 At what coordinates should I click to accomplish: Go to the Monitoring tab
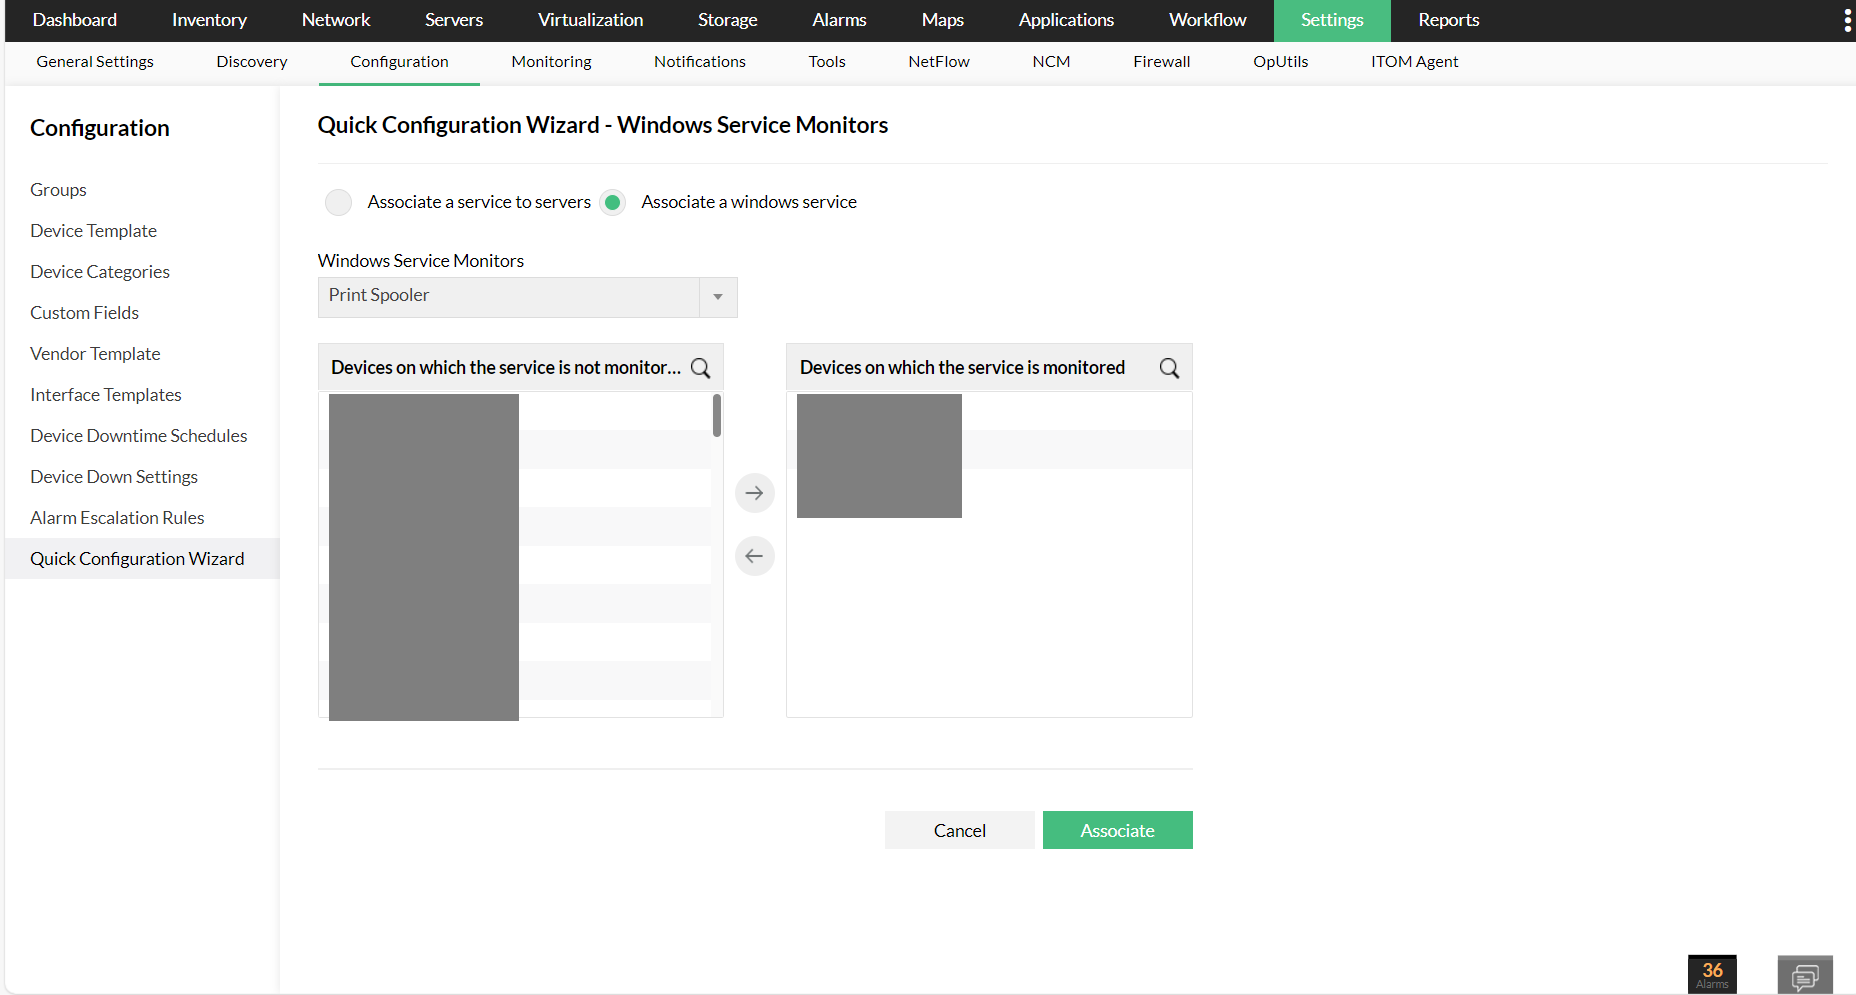[x=551, y=62]
